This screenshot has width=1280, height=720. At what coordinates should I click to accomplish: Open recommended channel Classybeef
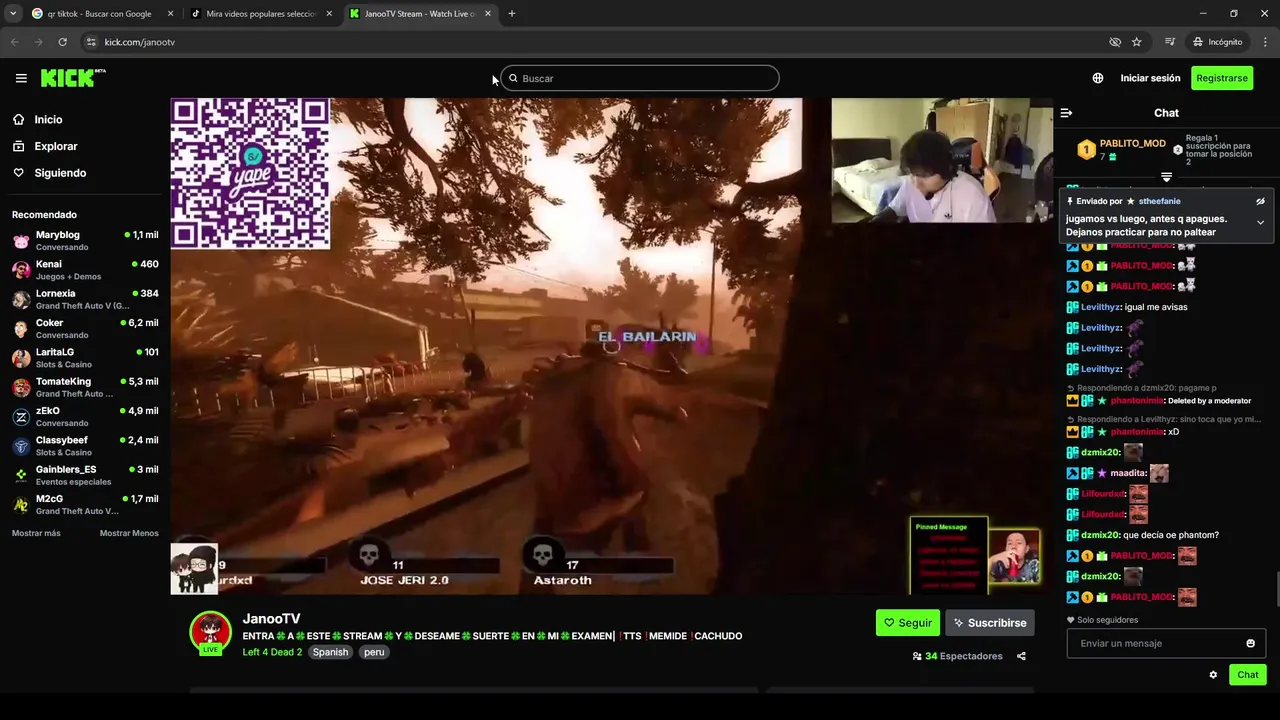click(85, 446)
